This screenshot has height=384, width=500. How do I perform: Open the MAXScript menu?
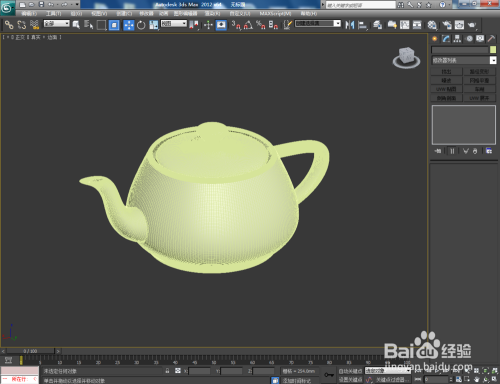point(275,13)
